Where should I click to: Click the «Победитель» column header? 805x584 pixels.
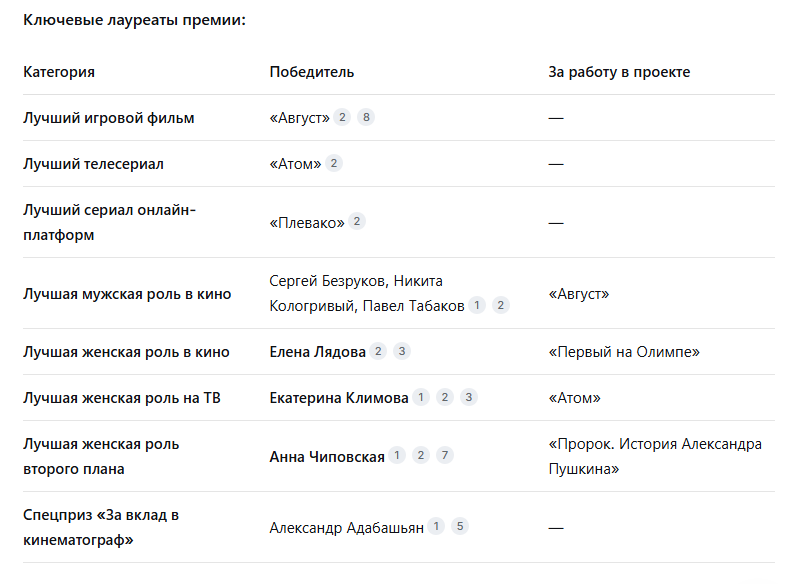(311, 72)
